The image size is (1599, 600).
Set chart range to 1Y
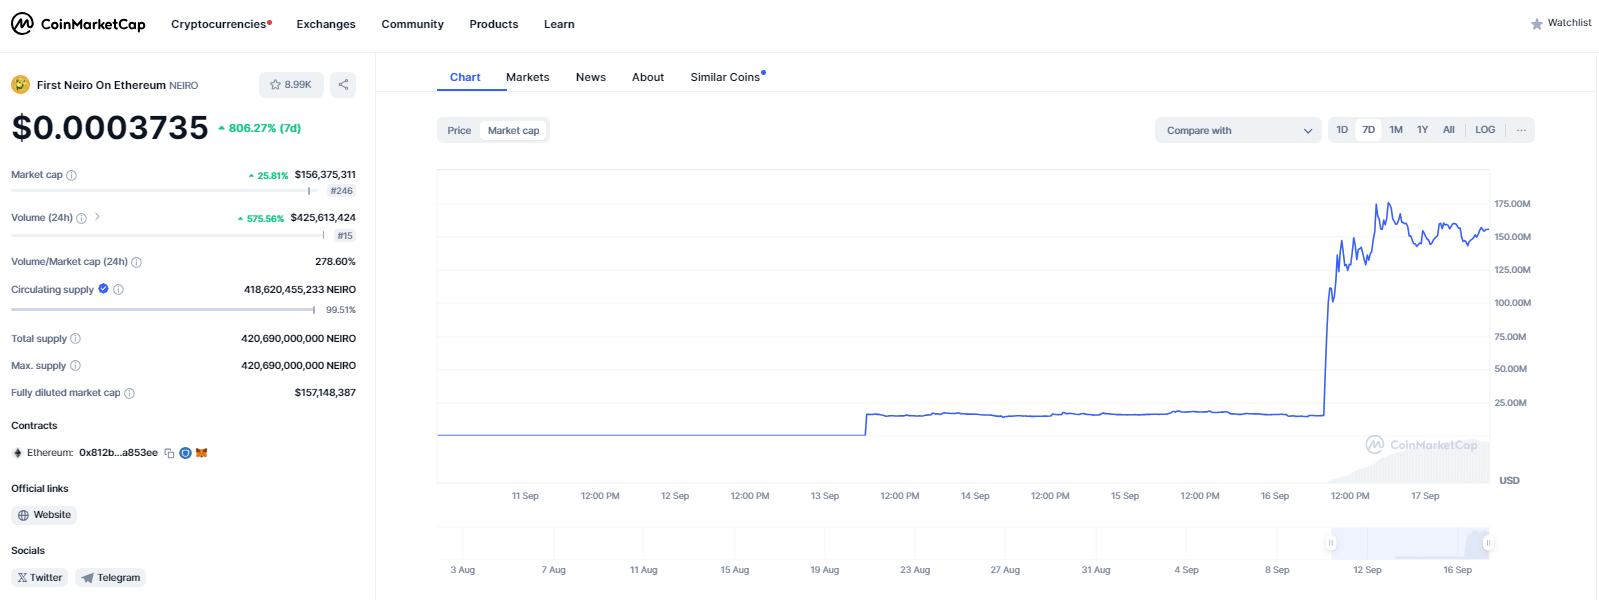pyautogui.click(x=1422, y=130)
